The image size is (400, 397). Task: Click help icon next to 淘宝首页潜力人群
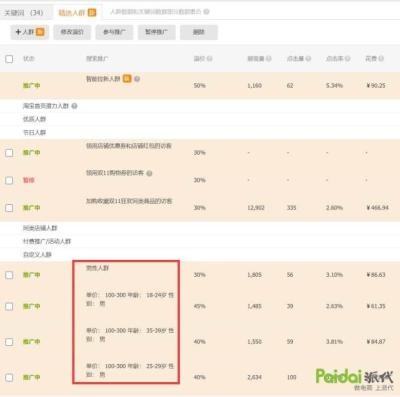tap(74, 106)
